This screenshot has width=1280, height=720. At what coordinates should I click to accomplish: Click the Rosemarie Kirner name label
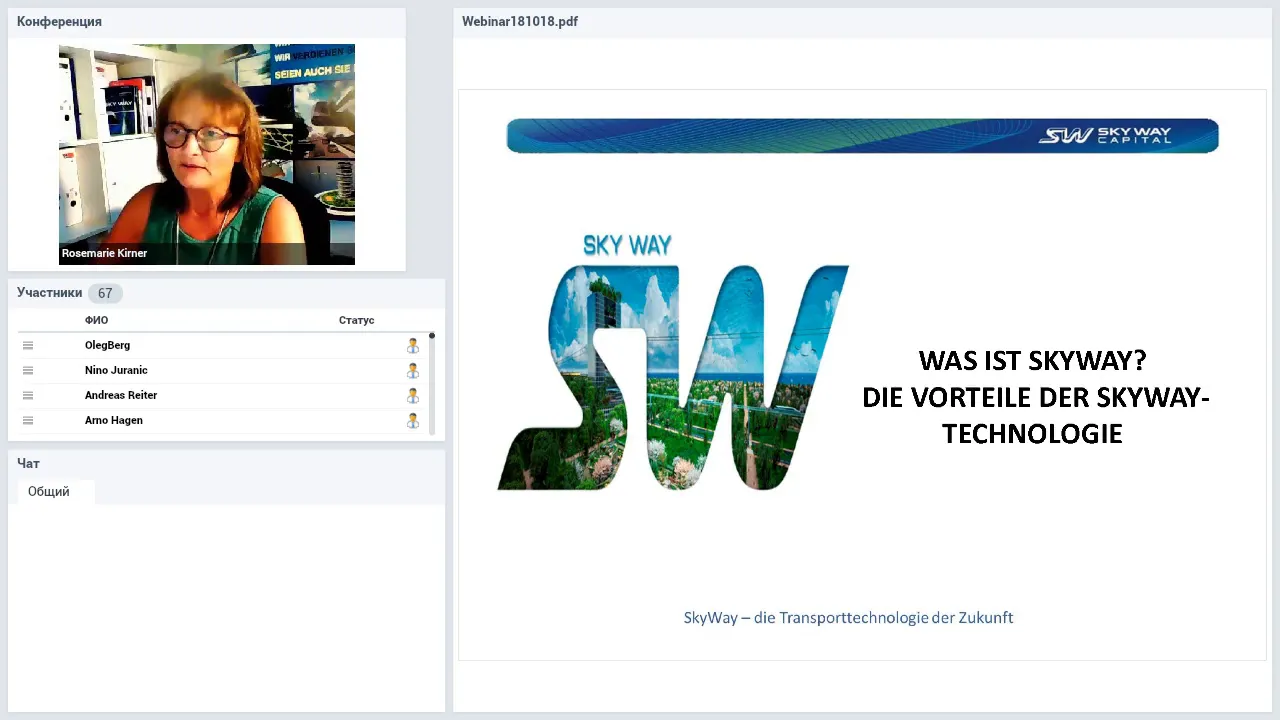click(104, 254)
